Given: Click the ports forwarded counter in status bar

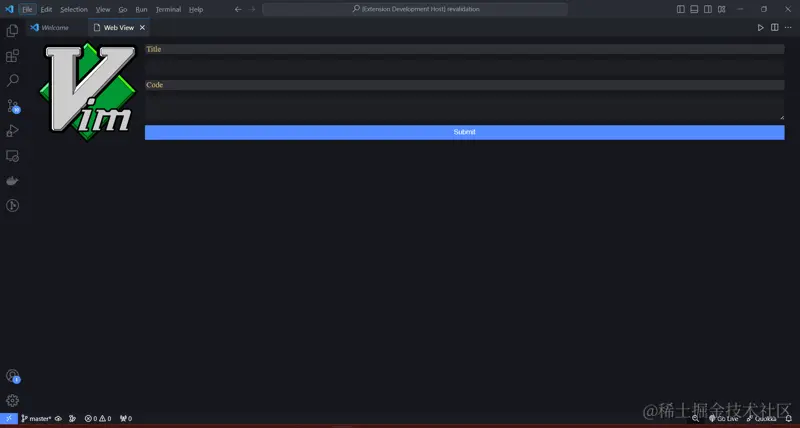Looking at the screenshot, I should point(126,418).
